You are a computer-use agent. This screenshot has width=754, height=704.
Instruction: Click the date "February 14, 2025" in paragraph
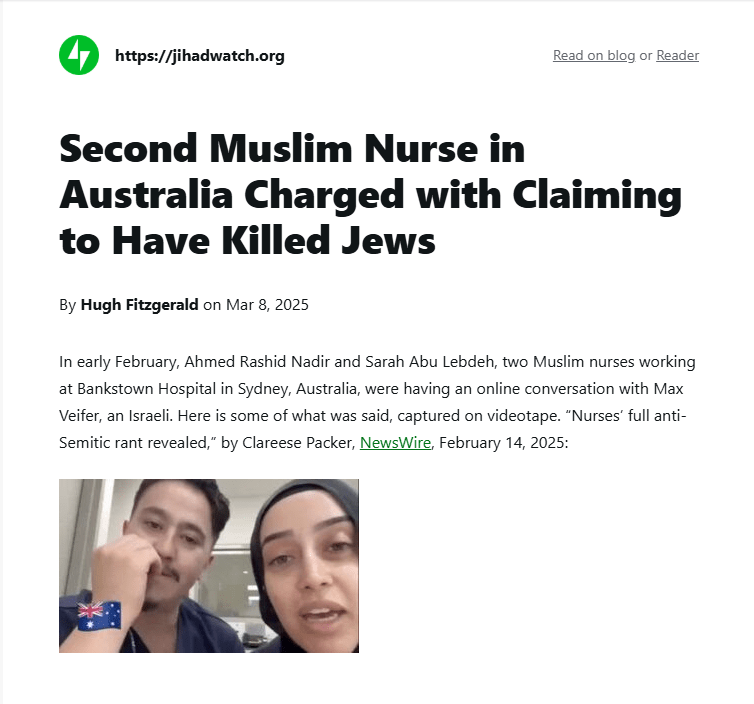(502, 443)
